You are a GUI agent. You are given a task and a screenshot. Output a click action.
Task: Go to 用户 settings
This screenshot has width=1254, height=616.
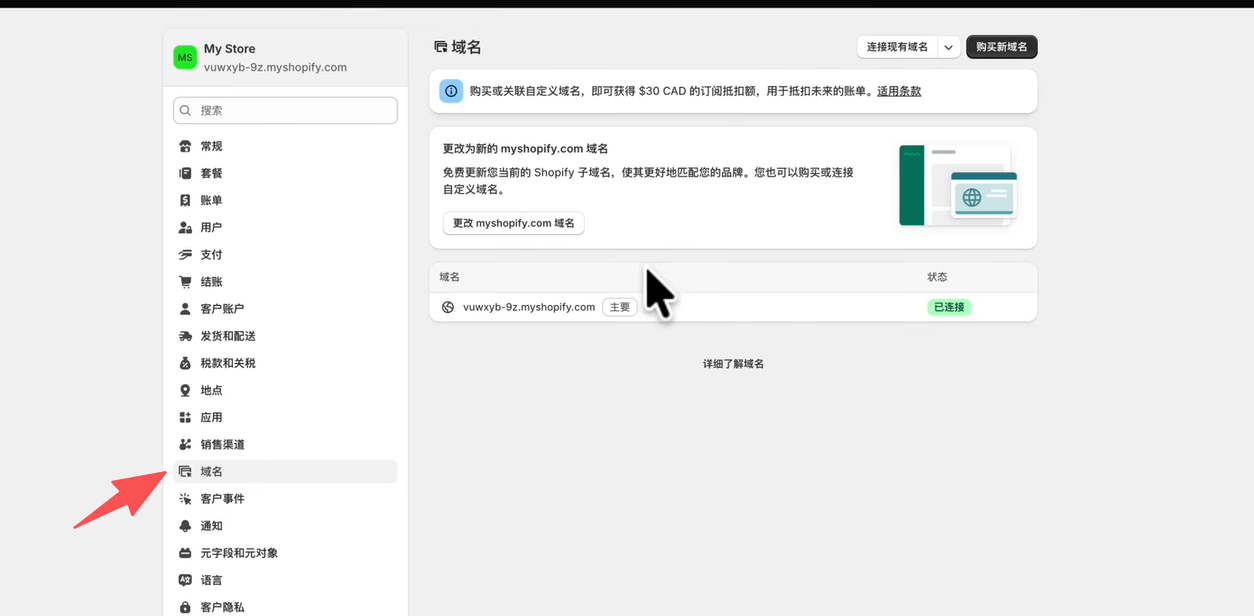(x=285, y=227)
